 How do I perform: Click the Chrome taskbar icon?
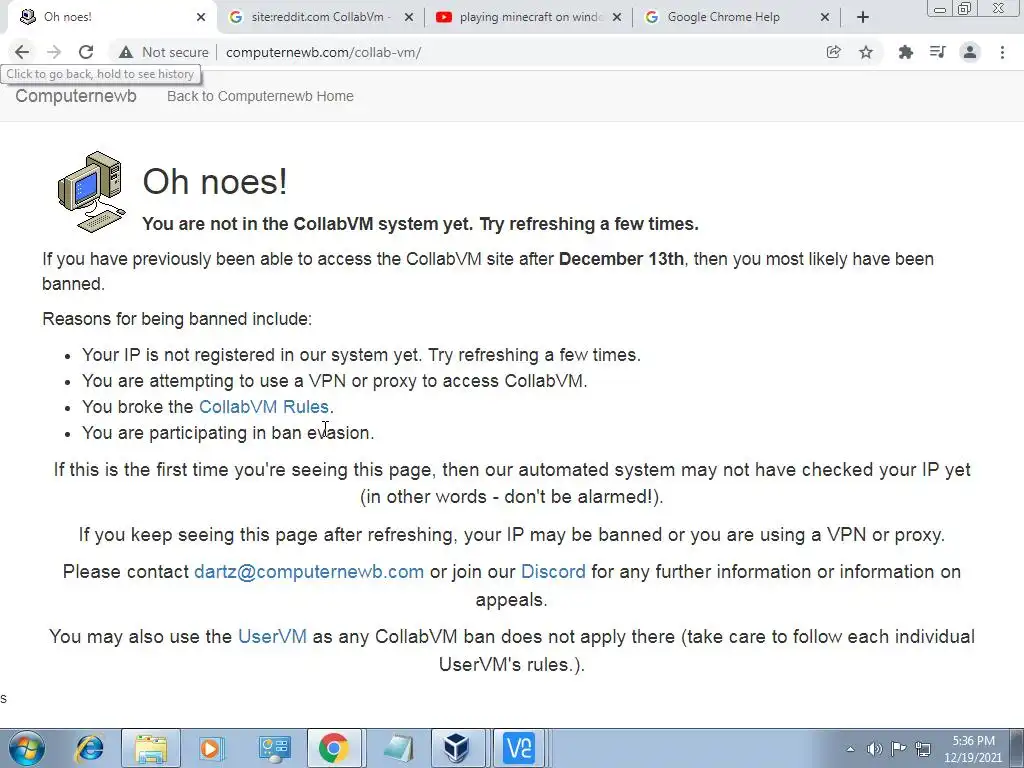point(334,748)
